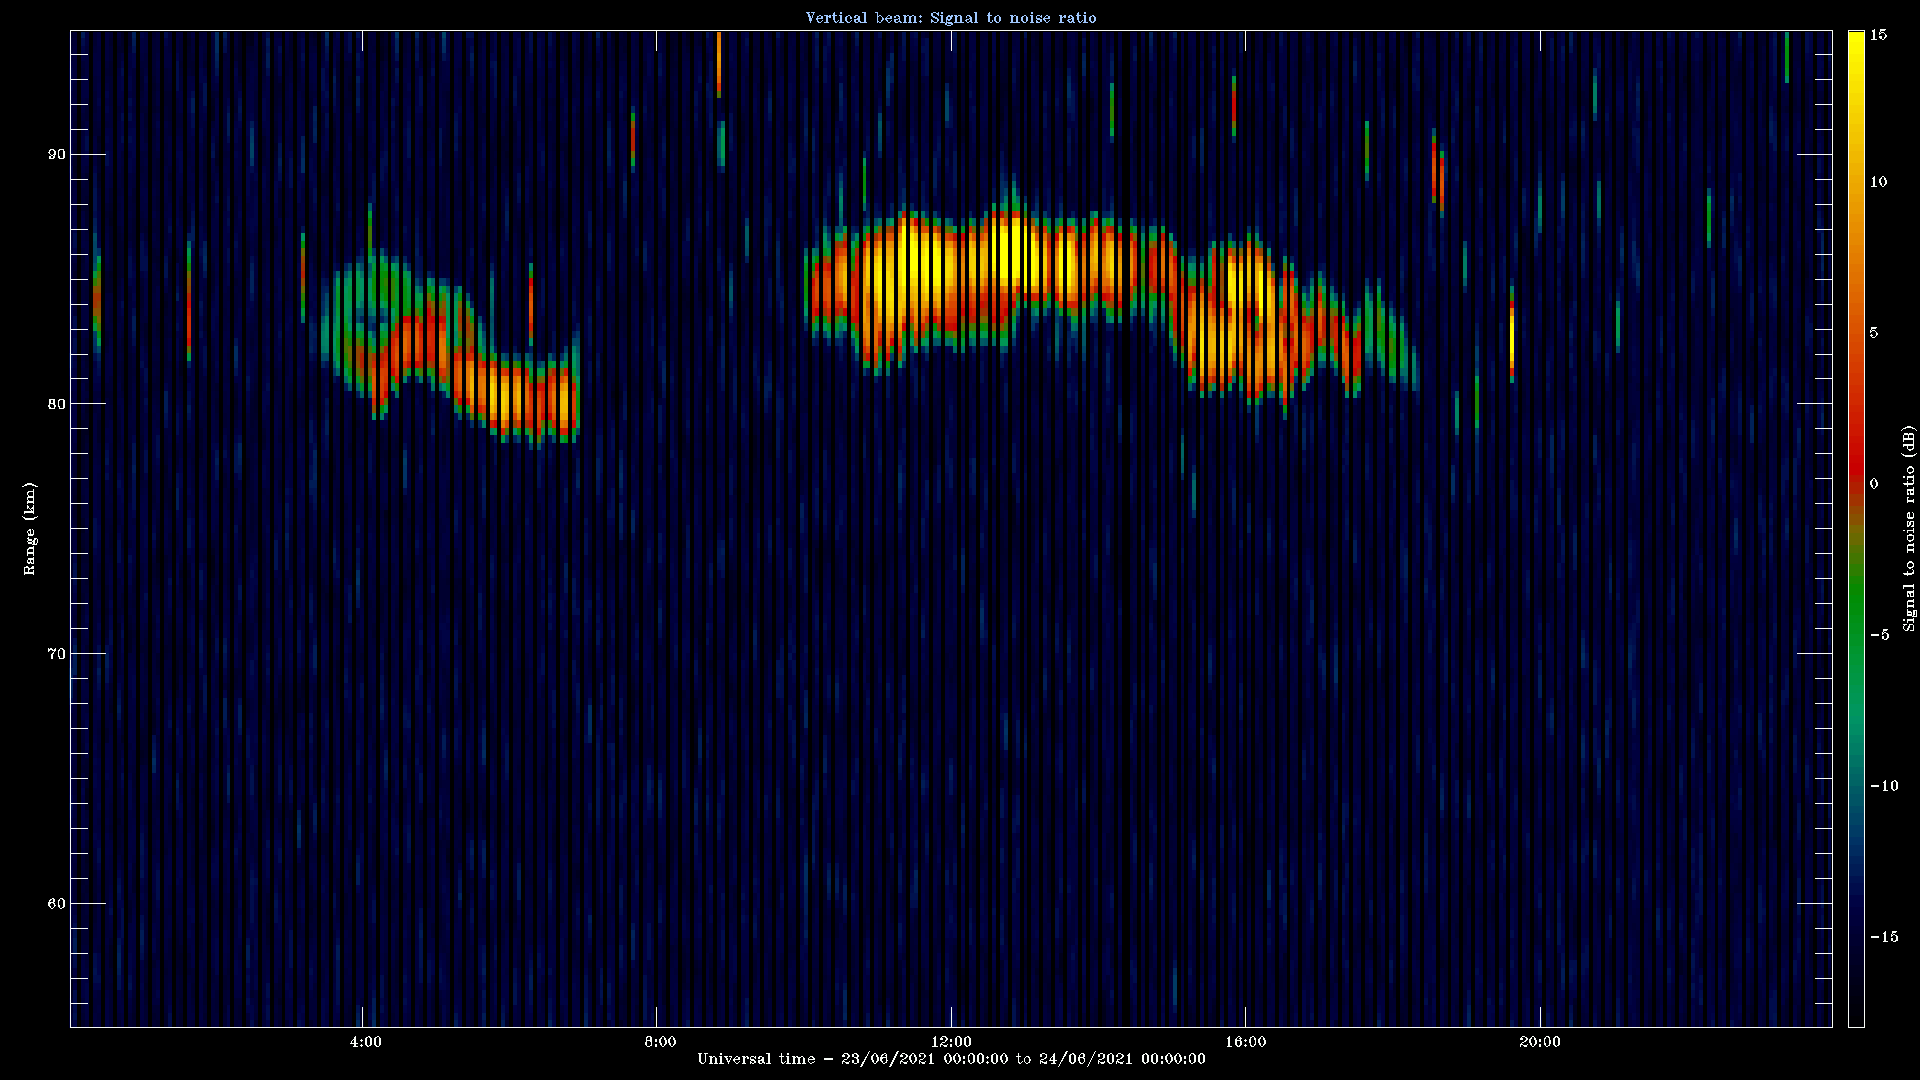Click the "Range (km)" y-axis label
1920x1080 pixels.
[29, 528]
